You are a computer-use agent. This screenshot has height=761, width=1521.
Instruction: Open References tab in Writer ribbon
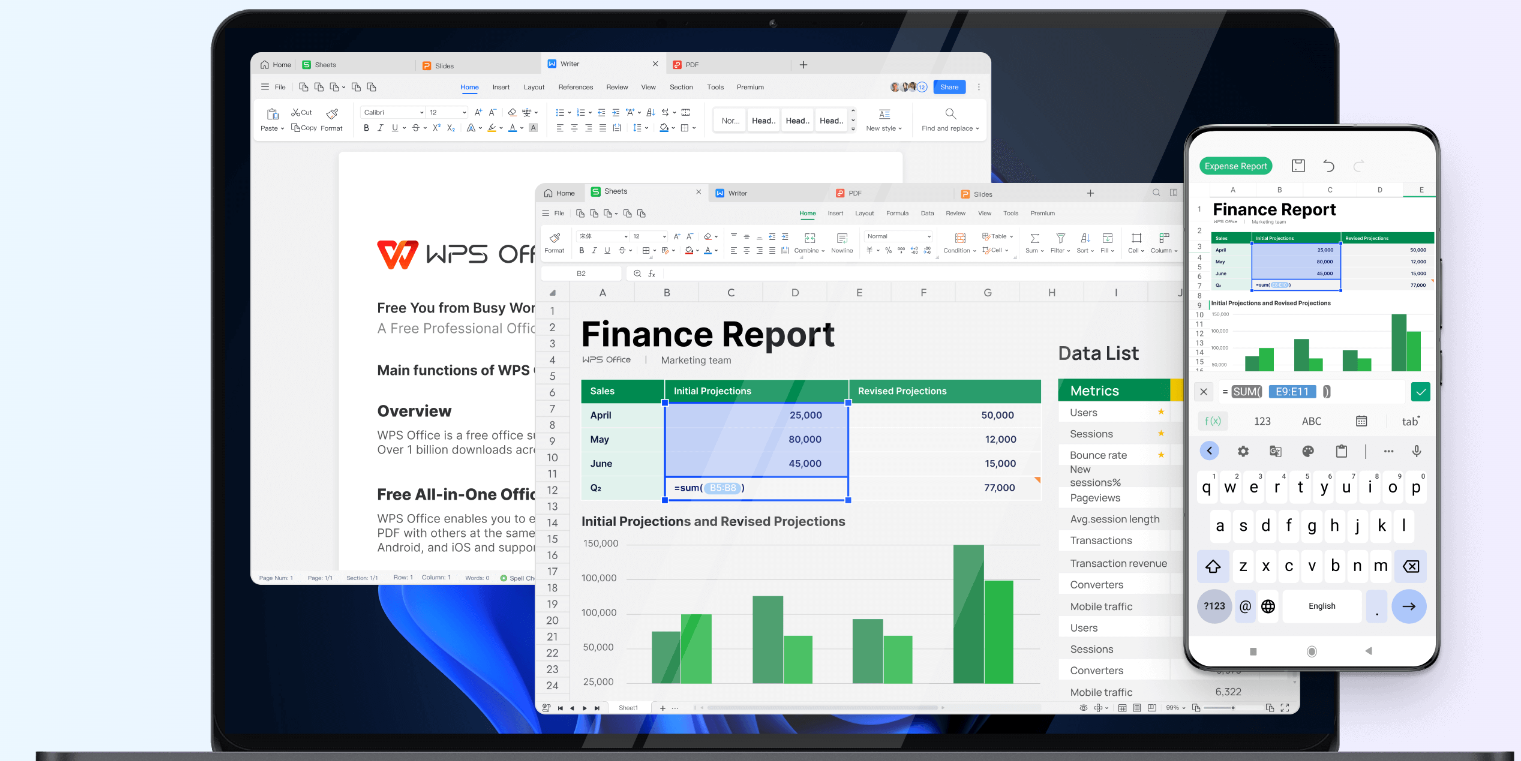point(576,87)
